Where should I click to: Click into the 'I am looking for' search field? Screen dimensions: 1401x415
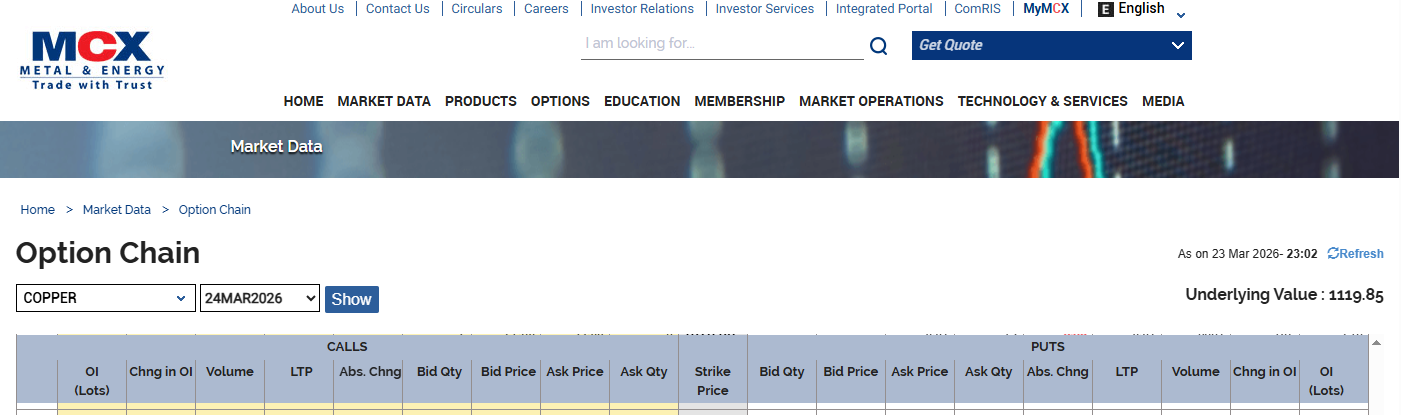tap(721, 44)
